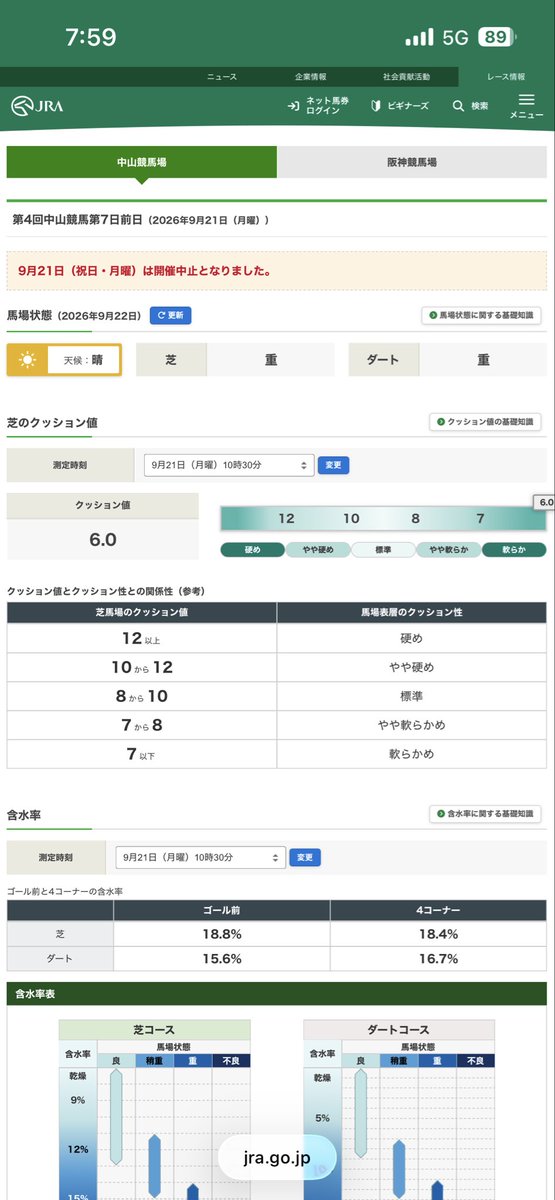Tap the ダートコース chart header
Screen dimensions: 555x1200
tap(399, 1029)
